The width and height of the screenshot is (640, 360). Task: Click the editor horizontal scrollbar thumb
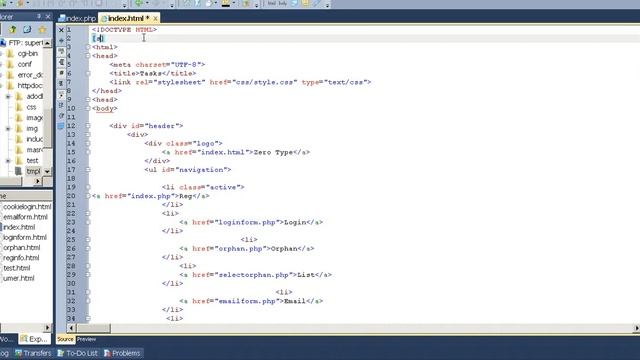tap(93, 328)
